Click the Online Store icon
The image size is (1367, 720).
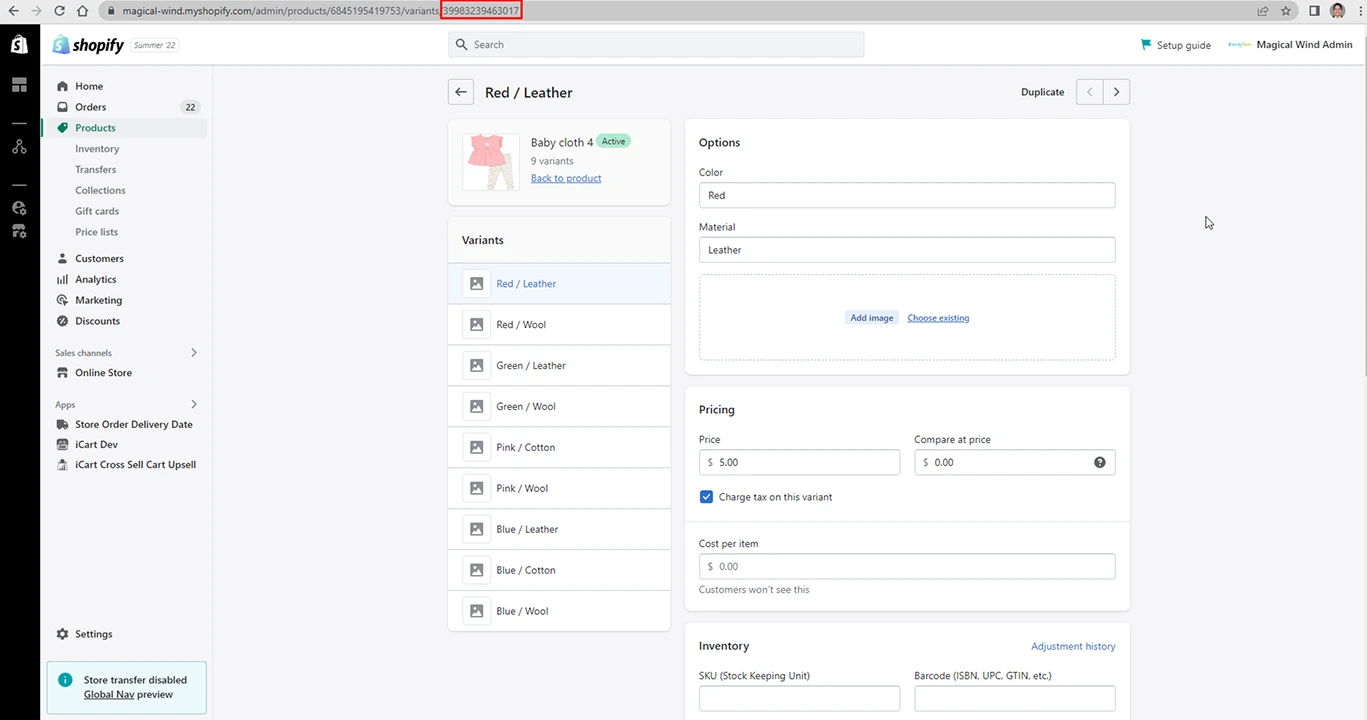click(63, 372)
